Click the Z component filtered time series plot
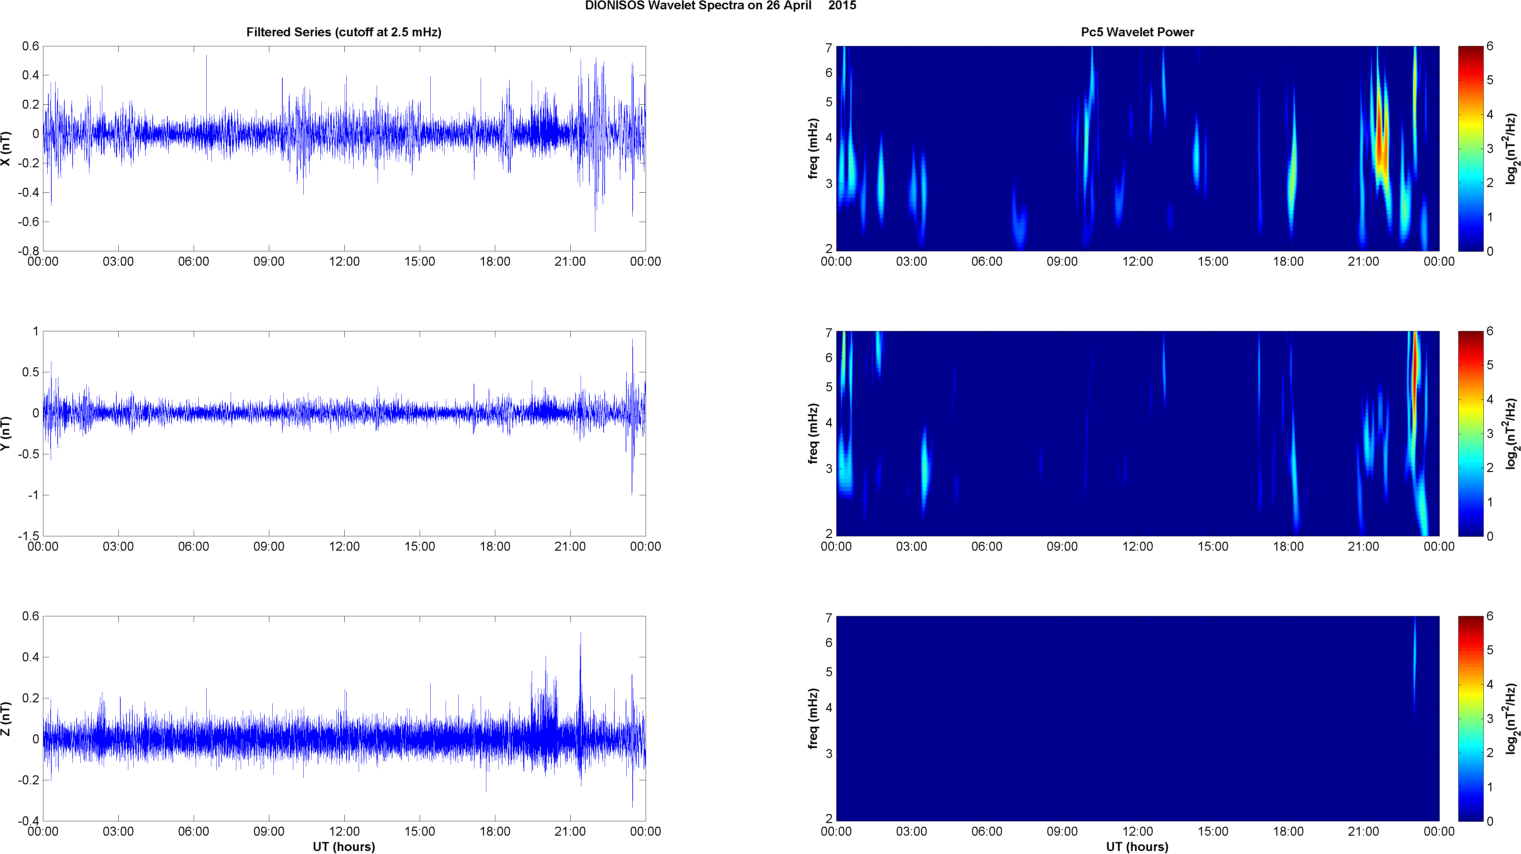This screenshot has width=1521, height=854. (344, 718)
